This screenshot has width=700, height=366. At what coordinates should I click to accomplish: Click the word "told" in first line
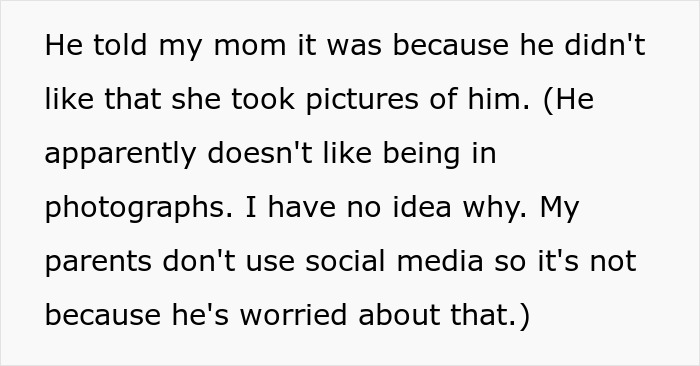click(x=120, y=45)
